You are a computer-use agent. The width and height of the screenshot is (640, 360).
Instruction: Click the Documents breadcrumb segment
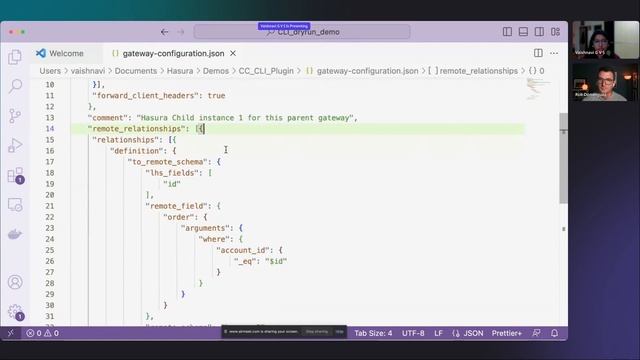(x=136, y=71)
